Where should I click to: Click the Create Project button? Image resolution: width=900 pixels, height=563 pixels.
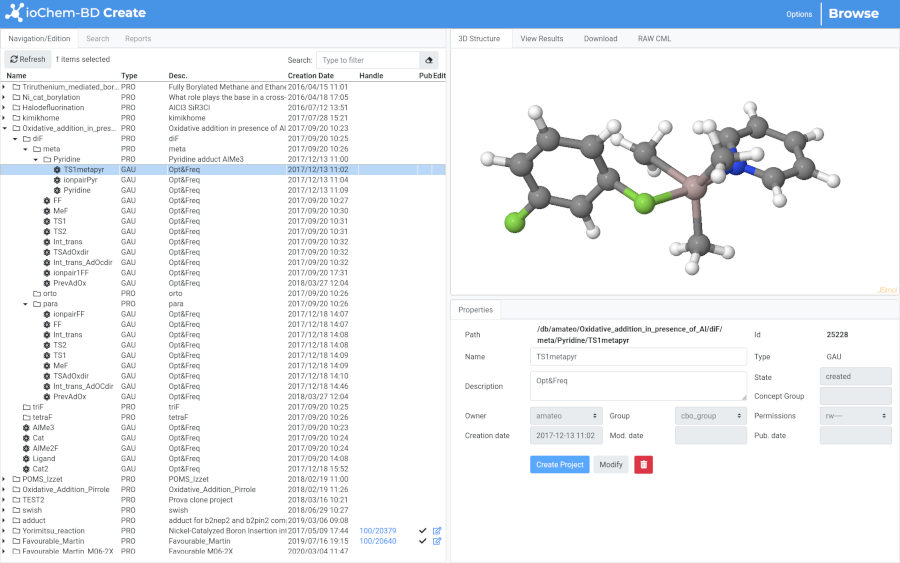coord(560,464)
